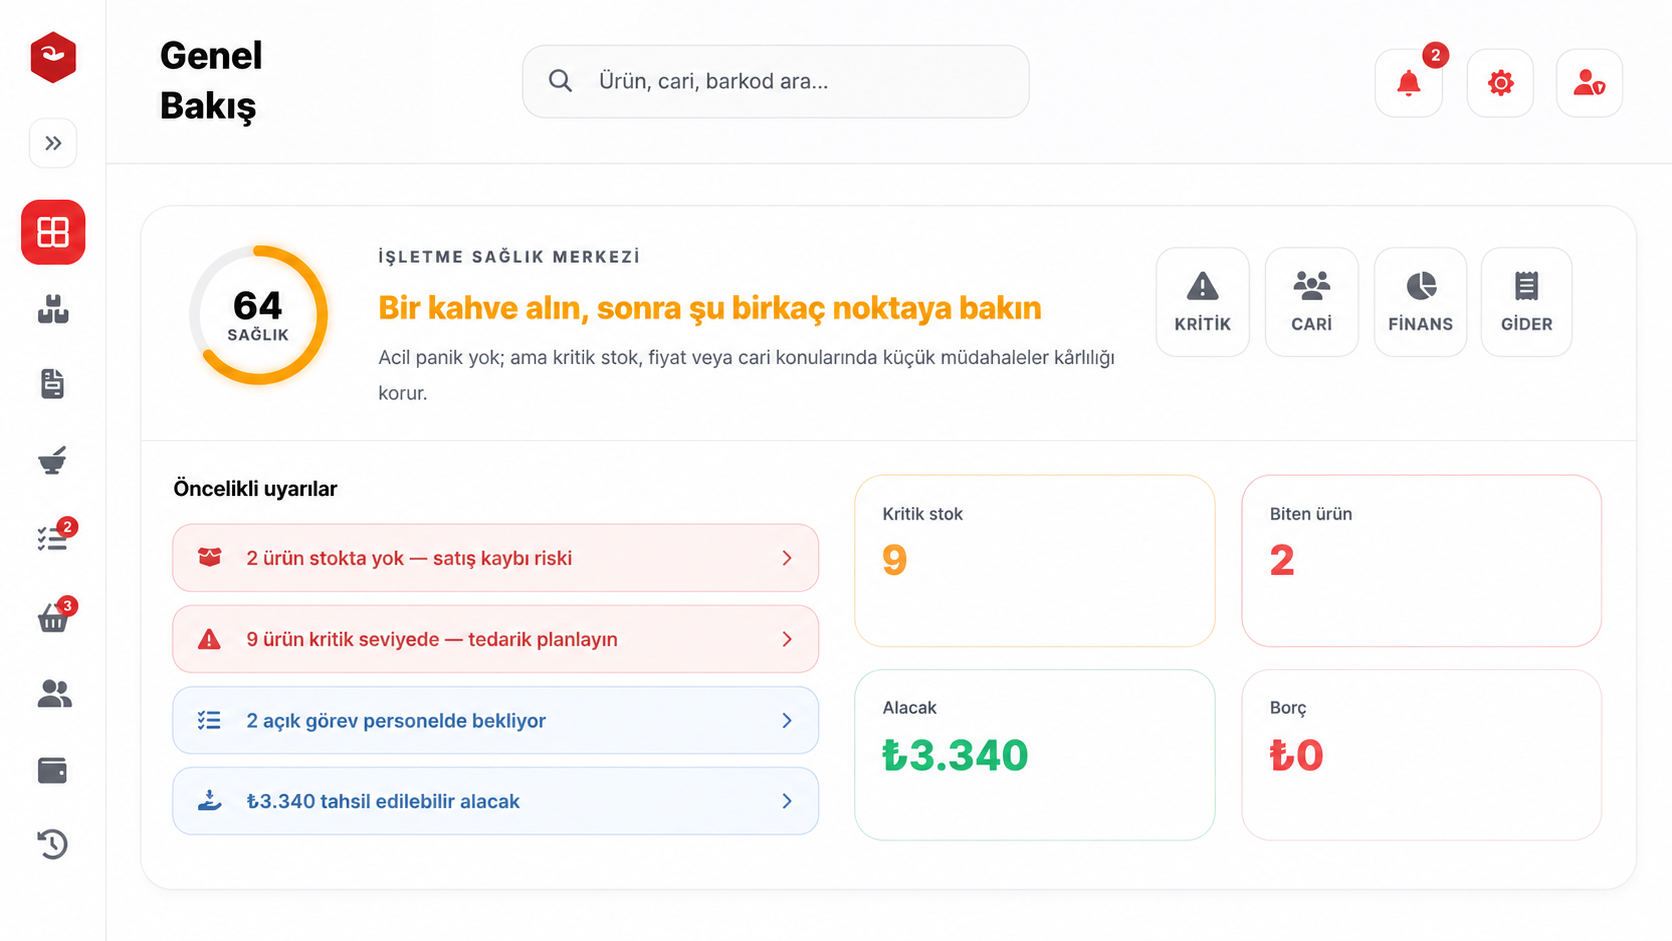Open the Kritik stok card
Screen dimensions: 1672x941
[x=1035, y=561]
